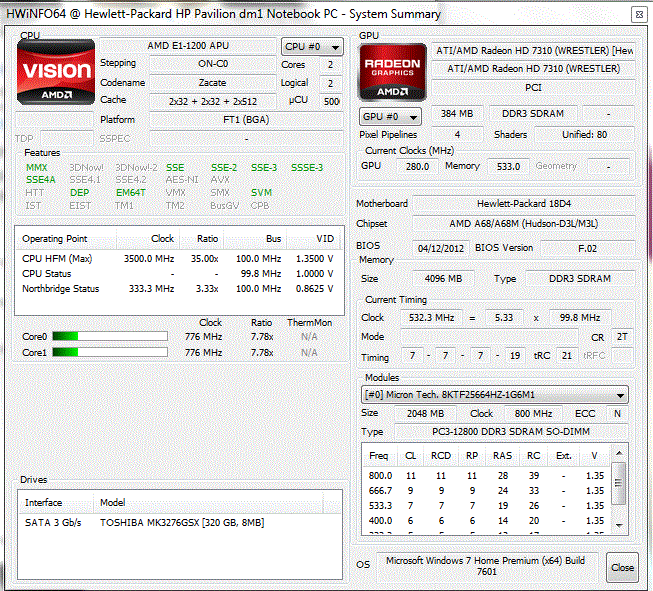Select the 400.0 frequency timing row
Image resolution: width=653 pixels, height=591 pixels.
[x=486, y=521]
